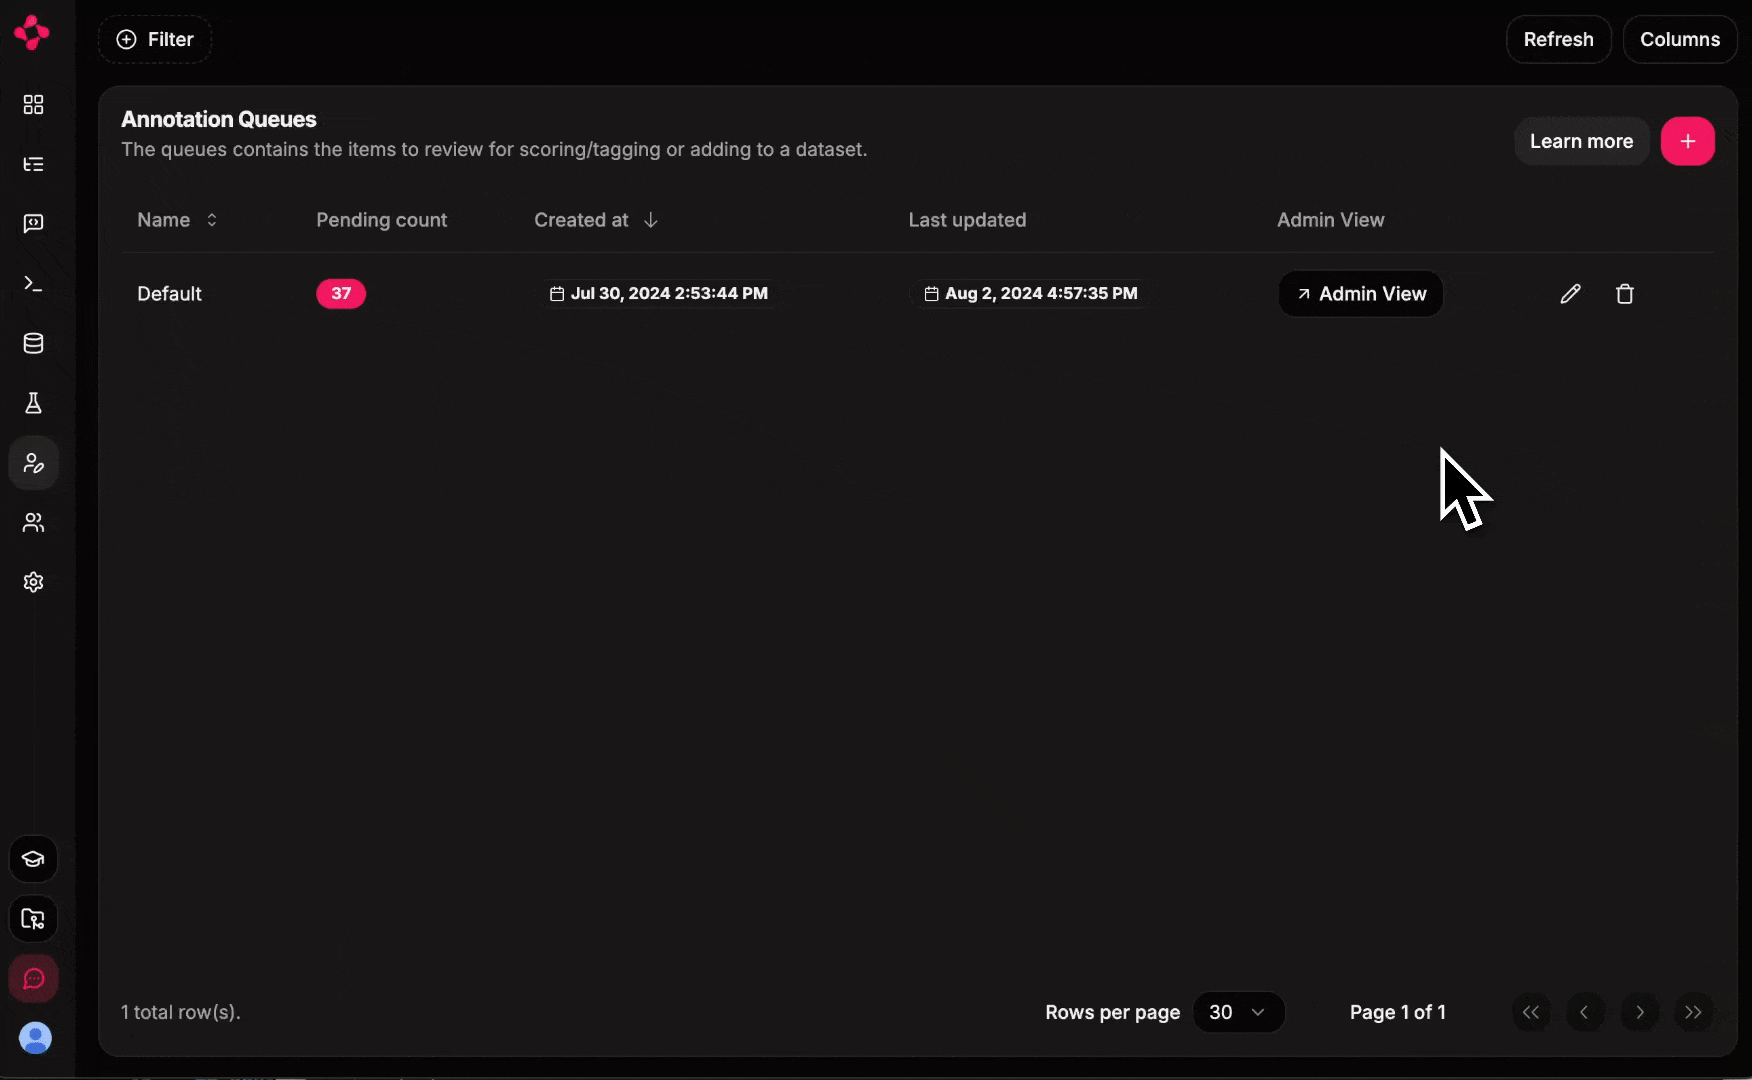Open evaluations via the flask icon
The height and width of the screenshot is (1080, 1752).
pyautogui.click(x=33, y=403)
